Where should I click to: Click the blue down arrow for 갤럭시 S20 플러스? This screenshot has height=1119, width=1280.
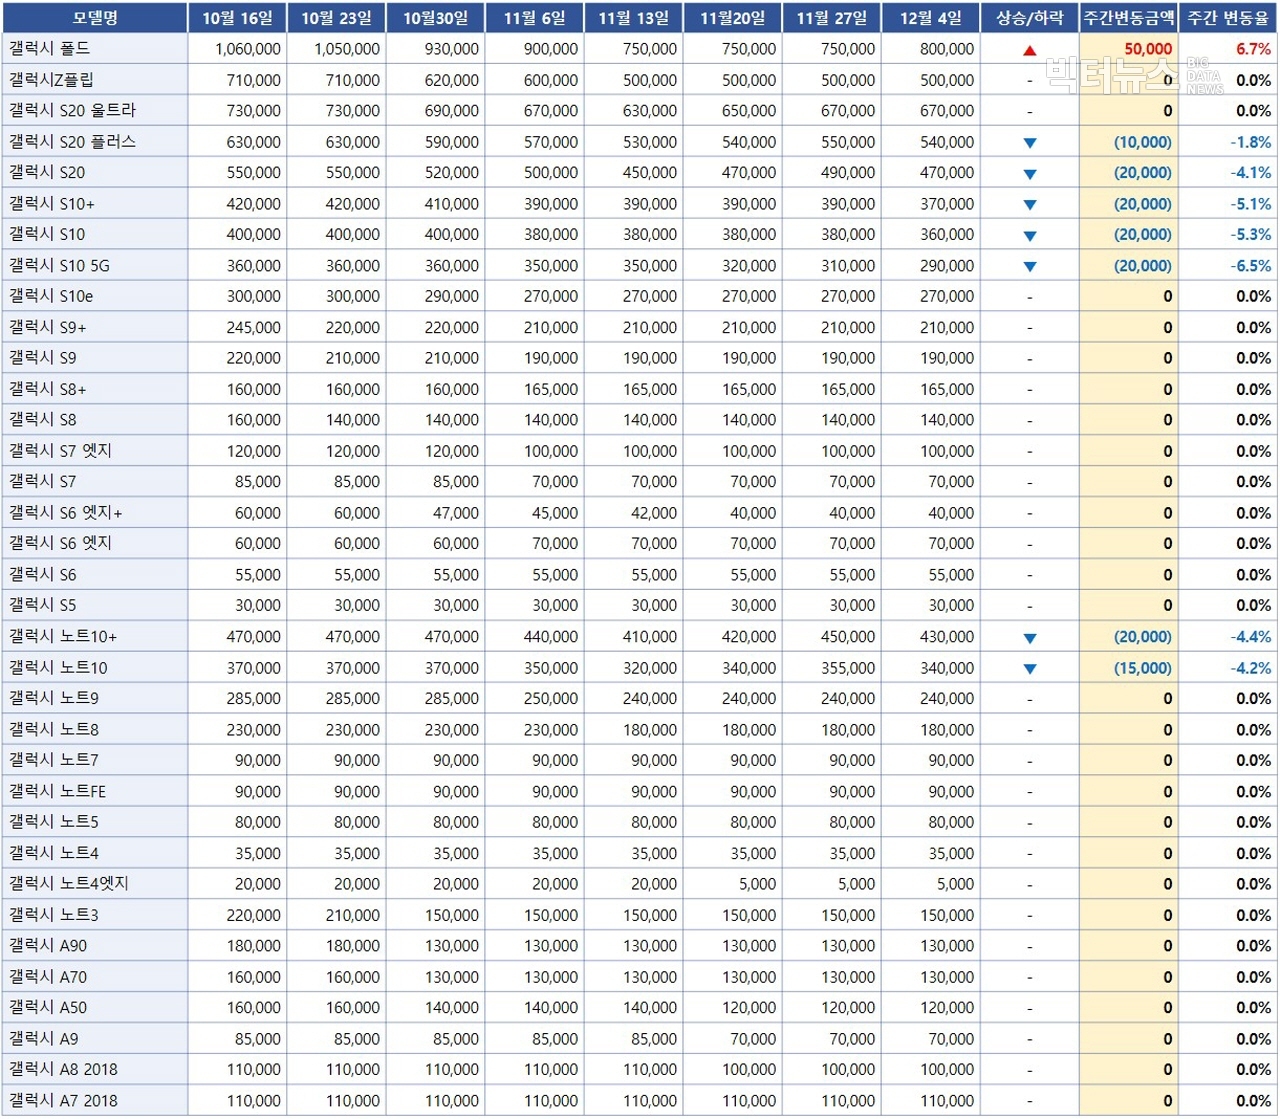pos(1030,143)
